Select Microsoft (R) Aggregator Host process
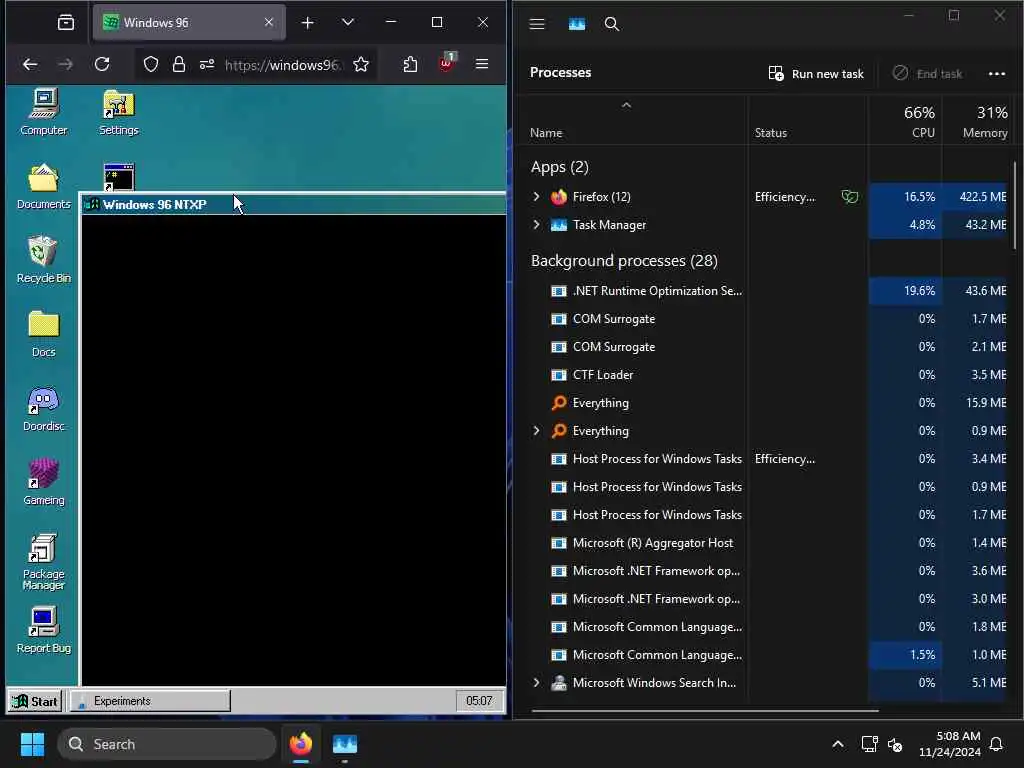 [x=764, y=543]
